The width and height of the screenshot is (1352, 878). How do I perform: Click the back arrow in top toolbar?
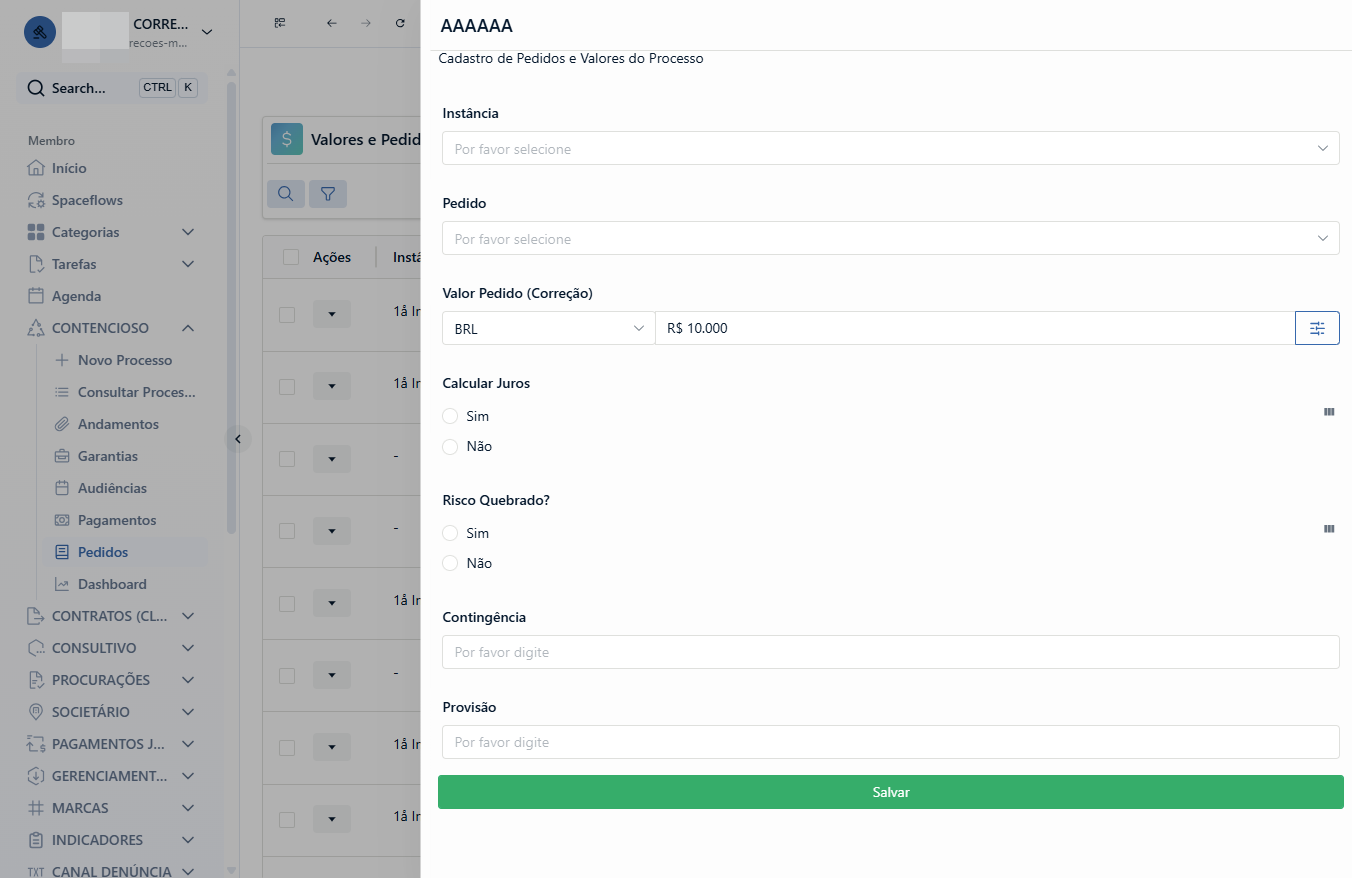click(x=332, y=23)
